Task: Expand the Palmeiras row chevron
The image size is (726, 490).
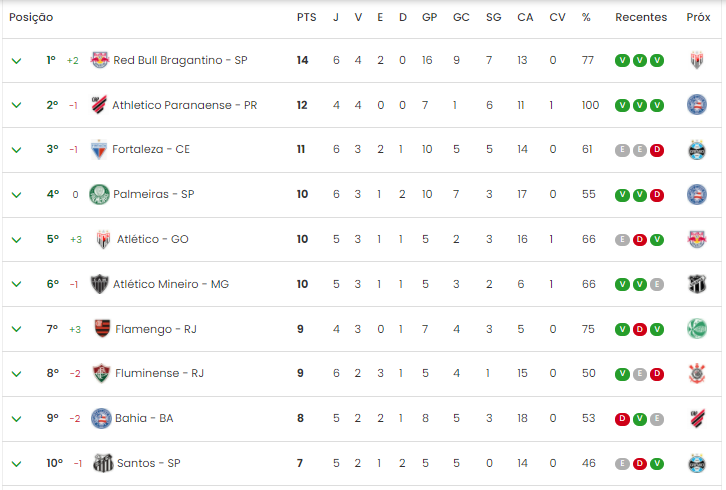Action: [x=16, y=195]
